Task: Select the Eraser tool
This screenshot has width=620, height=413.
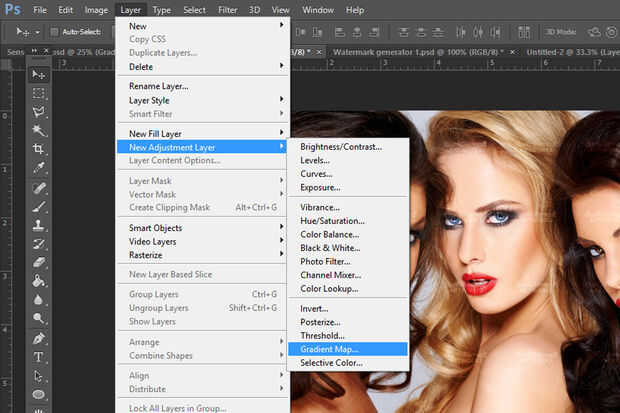Action: (39, 262)
